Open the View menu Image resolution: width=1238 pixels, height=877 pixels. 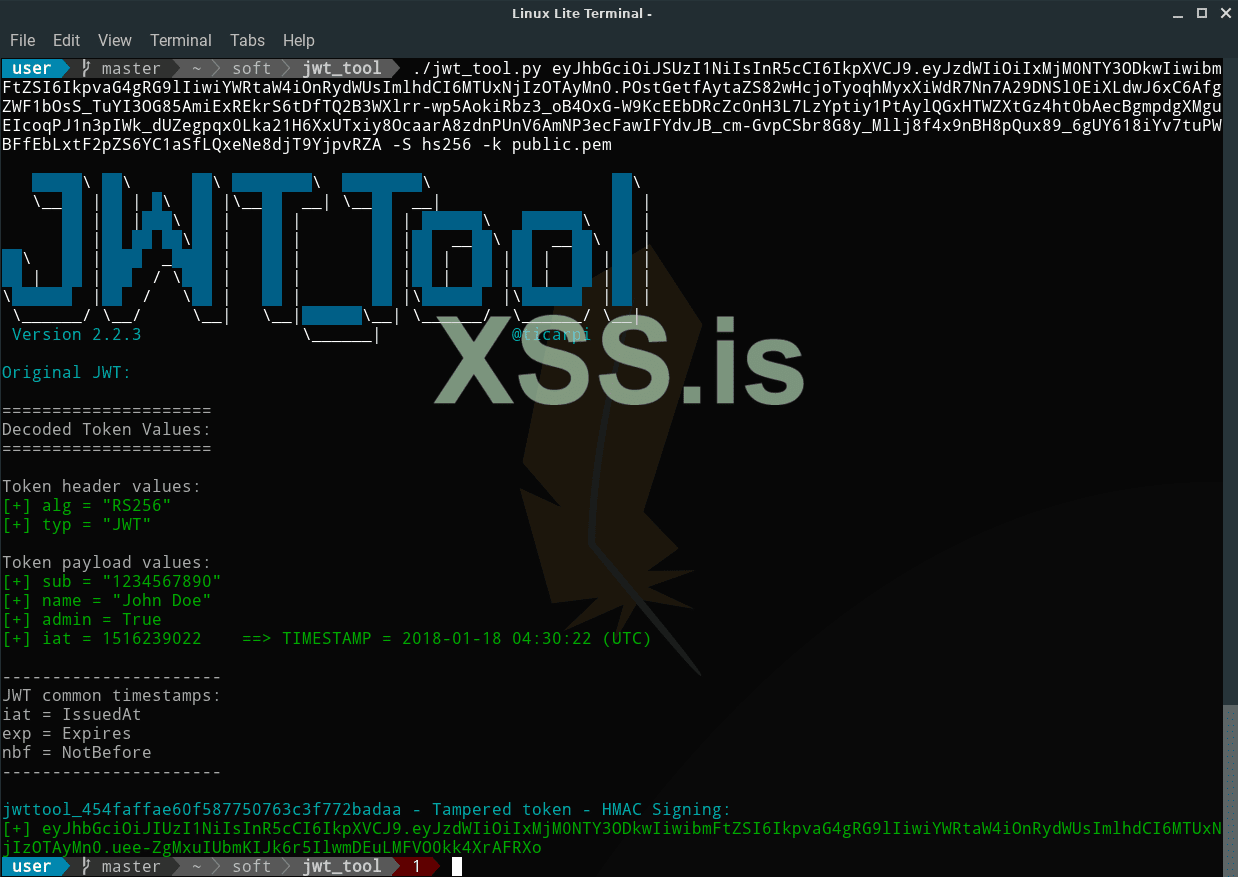pos(115,40)
